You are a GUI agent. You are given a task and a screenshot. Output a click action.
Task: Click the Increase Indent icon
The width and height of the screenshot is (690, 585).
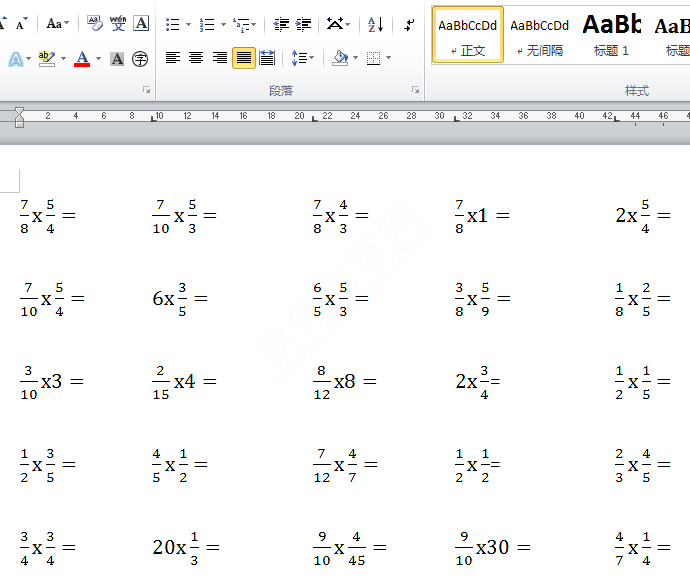(303, 24)
